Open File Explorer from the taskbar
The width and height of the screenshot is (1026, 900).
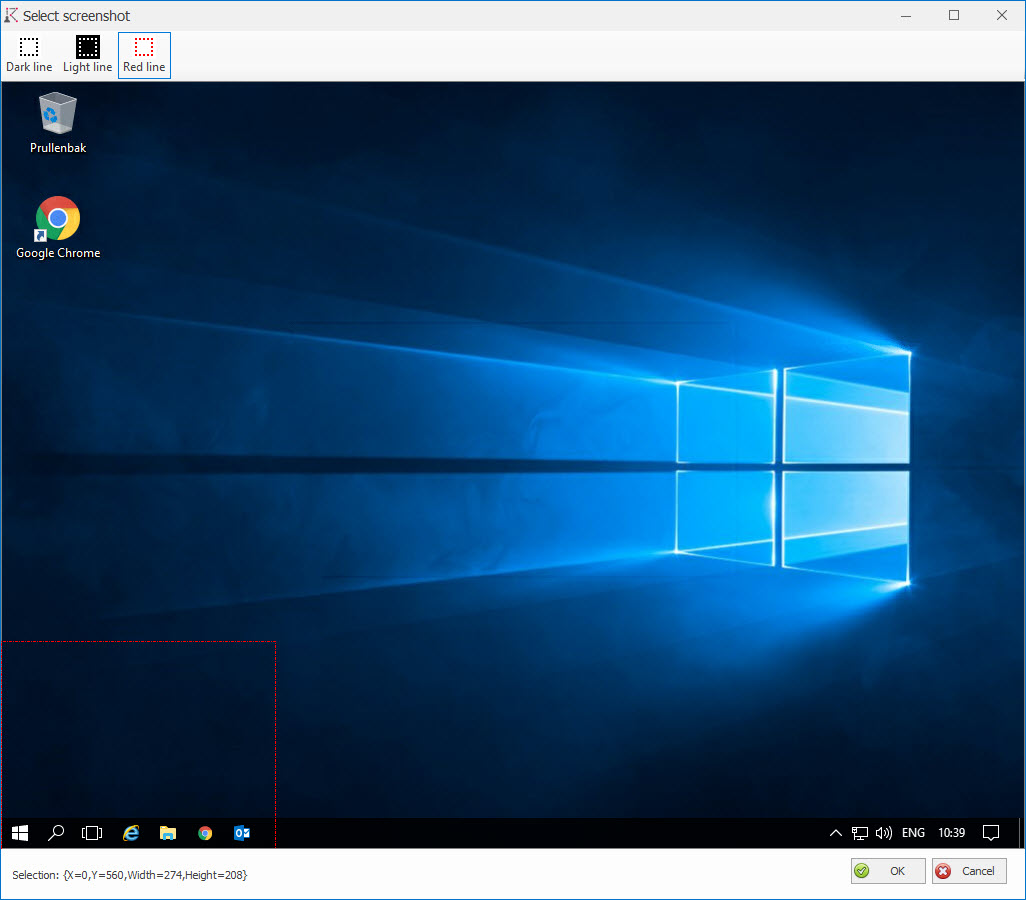pyautogui.click(x=168, y=833)
